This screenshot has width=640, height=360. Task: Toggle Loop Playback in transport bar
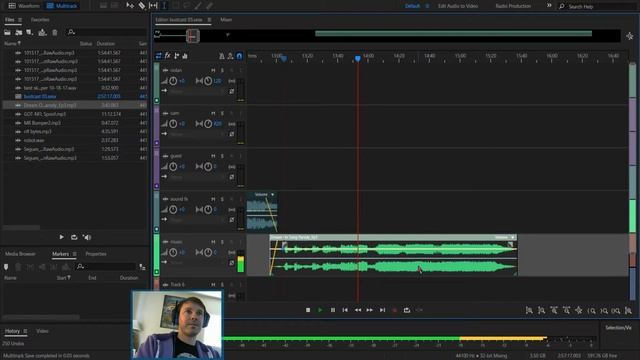(x=407, y=310)
